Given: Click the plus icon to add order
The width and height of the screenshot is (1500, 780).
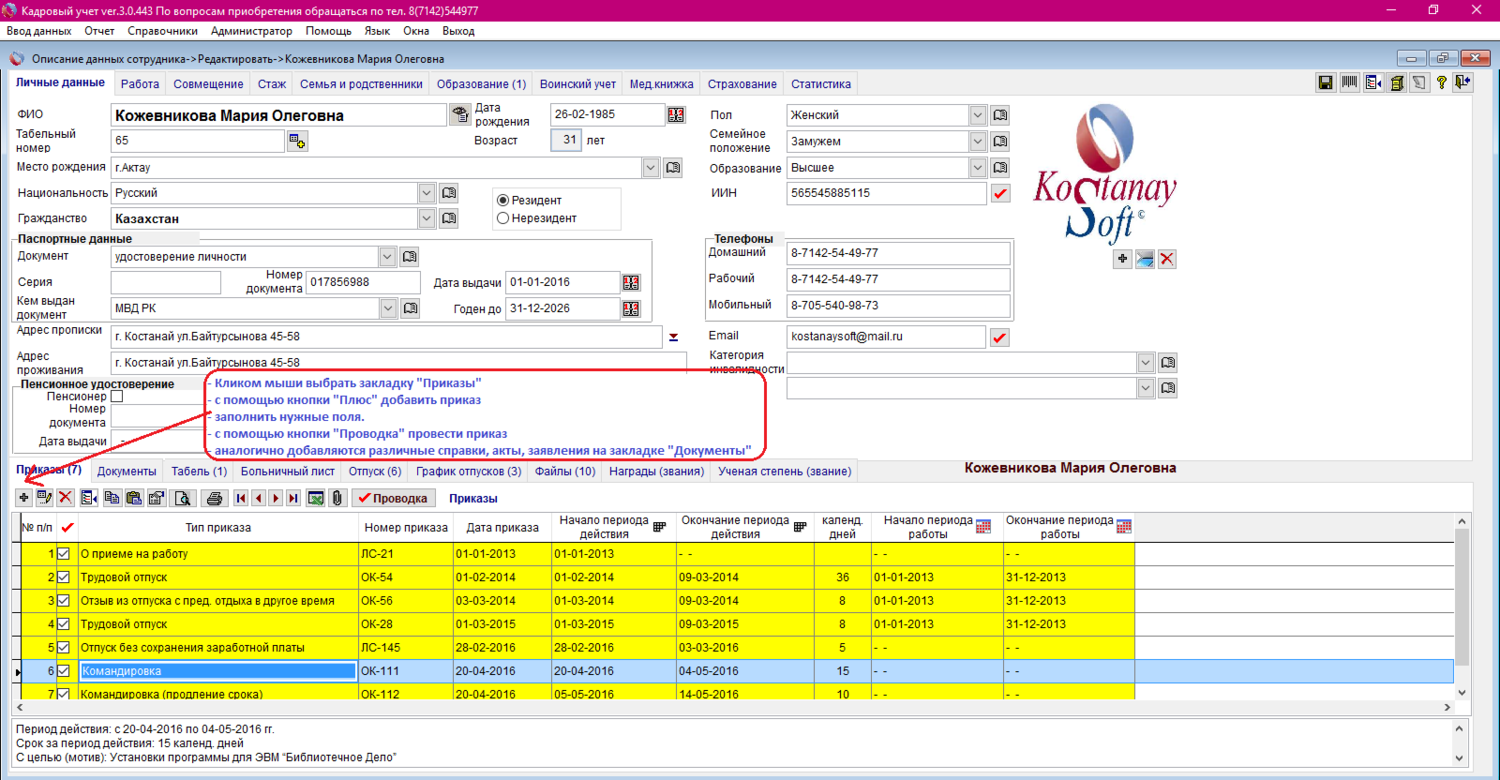Looking at the screenshot, I should pyautogui.click(x=24, y=498).
